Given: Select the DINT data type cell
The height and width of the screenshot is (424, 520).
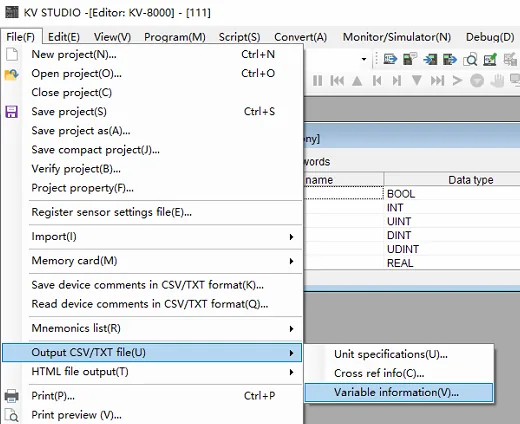Looking at the screenshot, I should (x=452, y=235).
